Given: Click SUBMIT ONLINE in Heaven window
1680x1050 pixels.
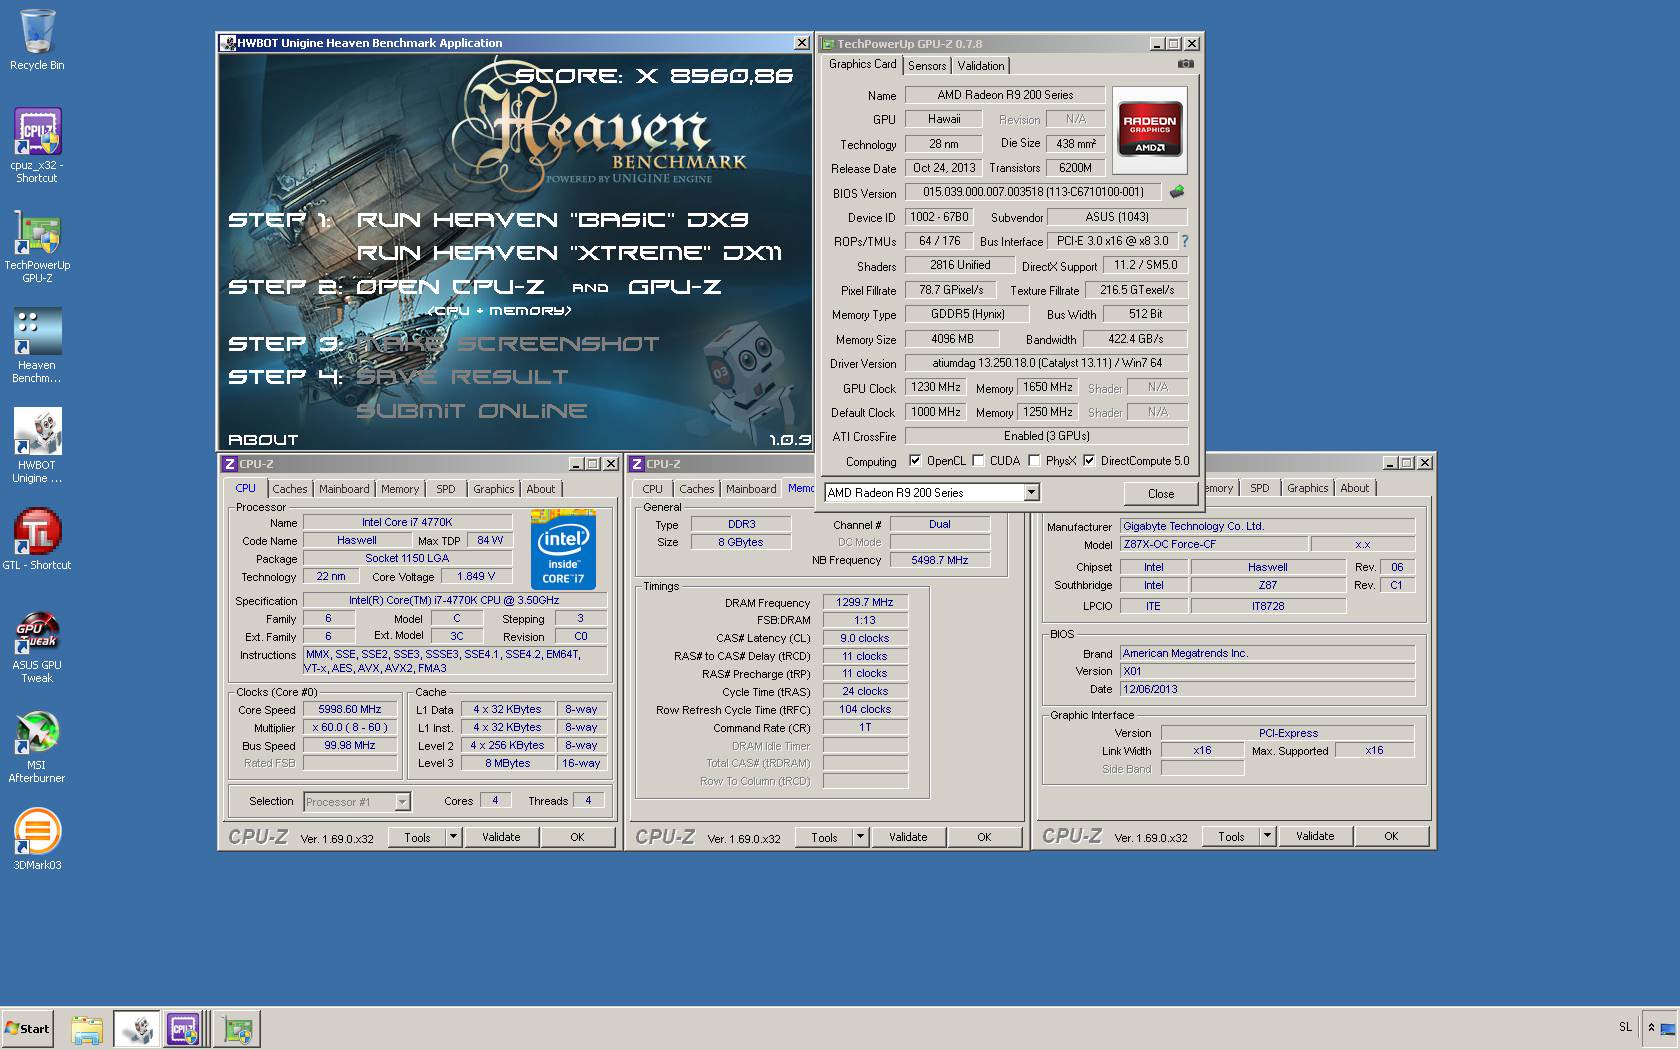Looking at the screenshot, I should (471, 411).
